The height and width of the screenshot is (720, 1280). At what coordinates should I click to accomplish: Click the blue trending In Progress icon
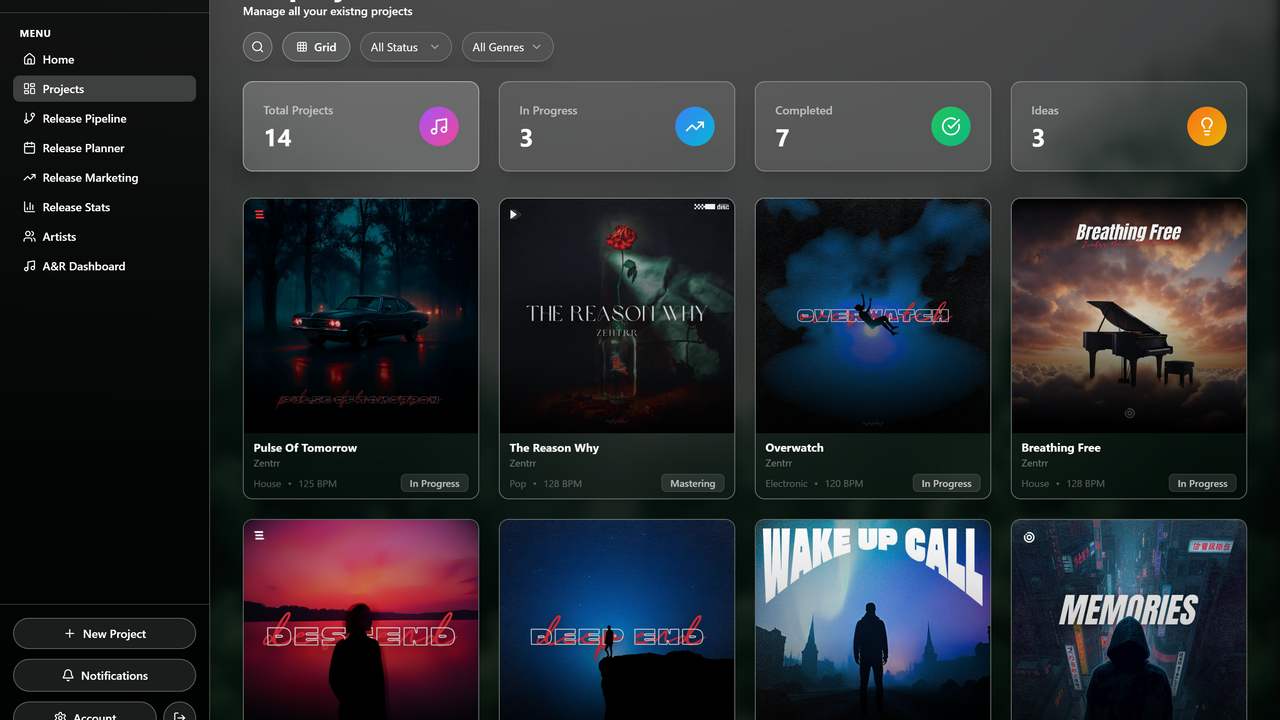[x=695, y=127]
